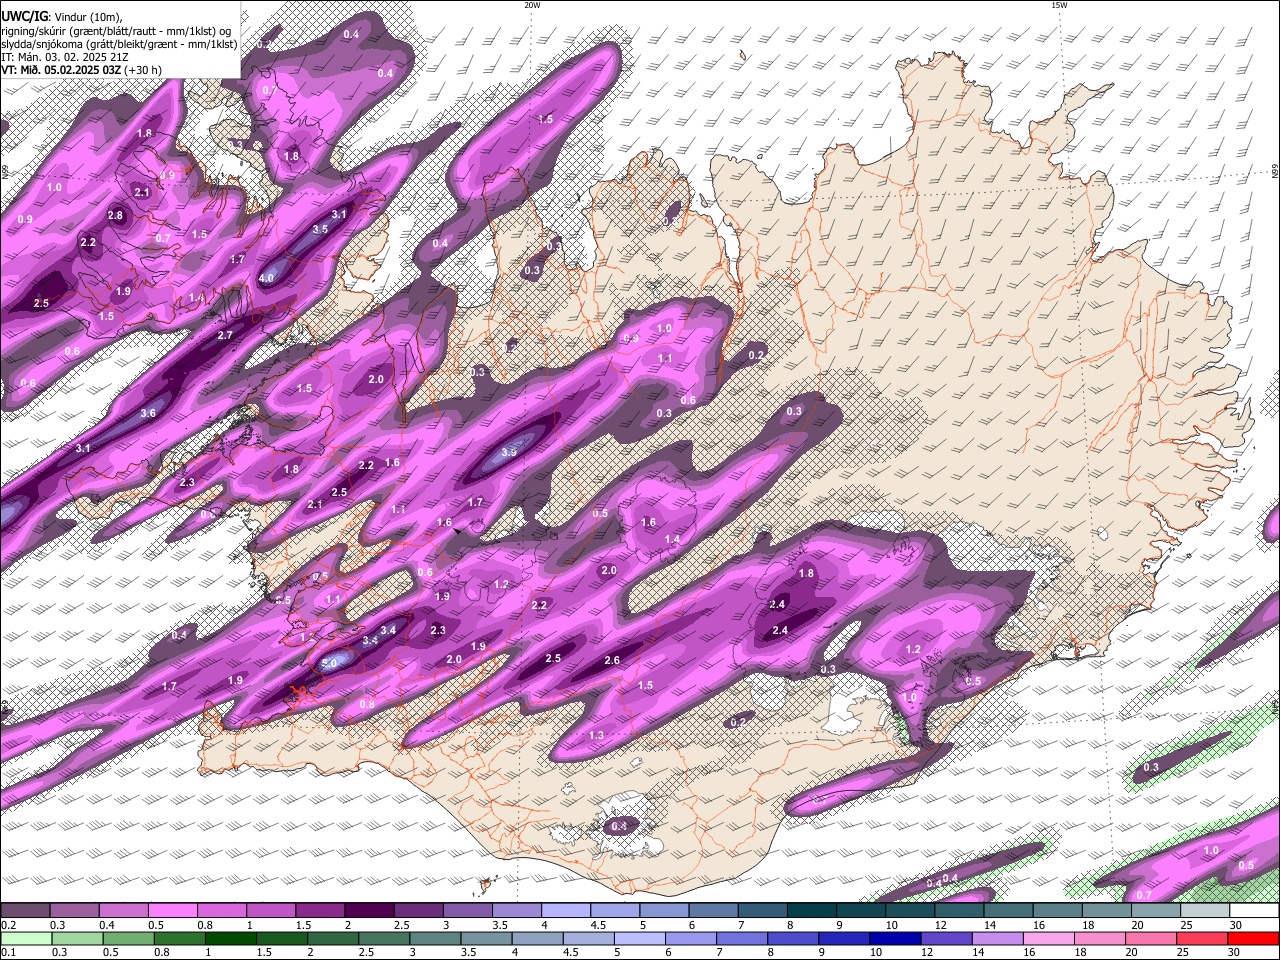Image resolution: width=1280 pixels, height=960 pixels.
Task: Click the pale grey swatch labeled 25 in snow scale
Action: click(x=1205, y=911)
